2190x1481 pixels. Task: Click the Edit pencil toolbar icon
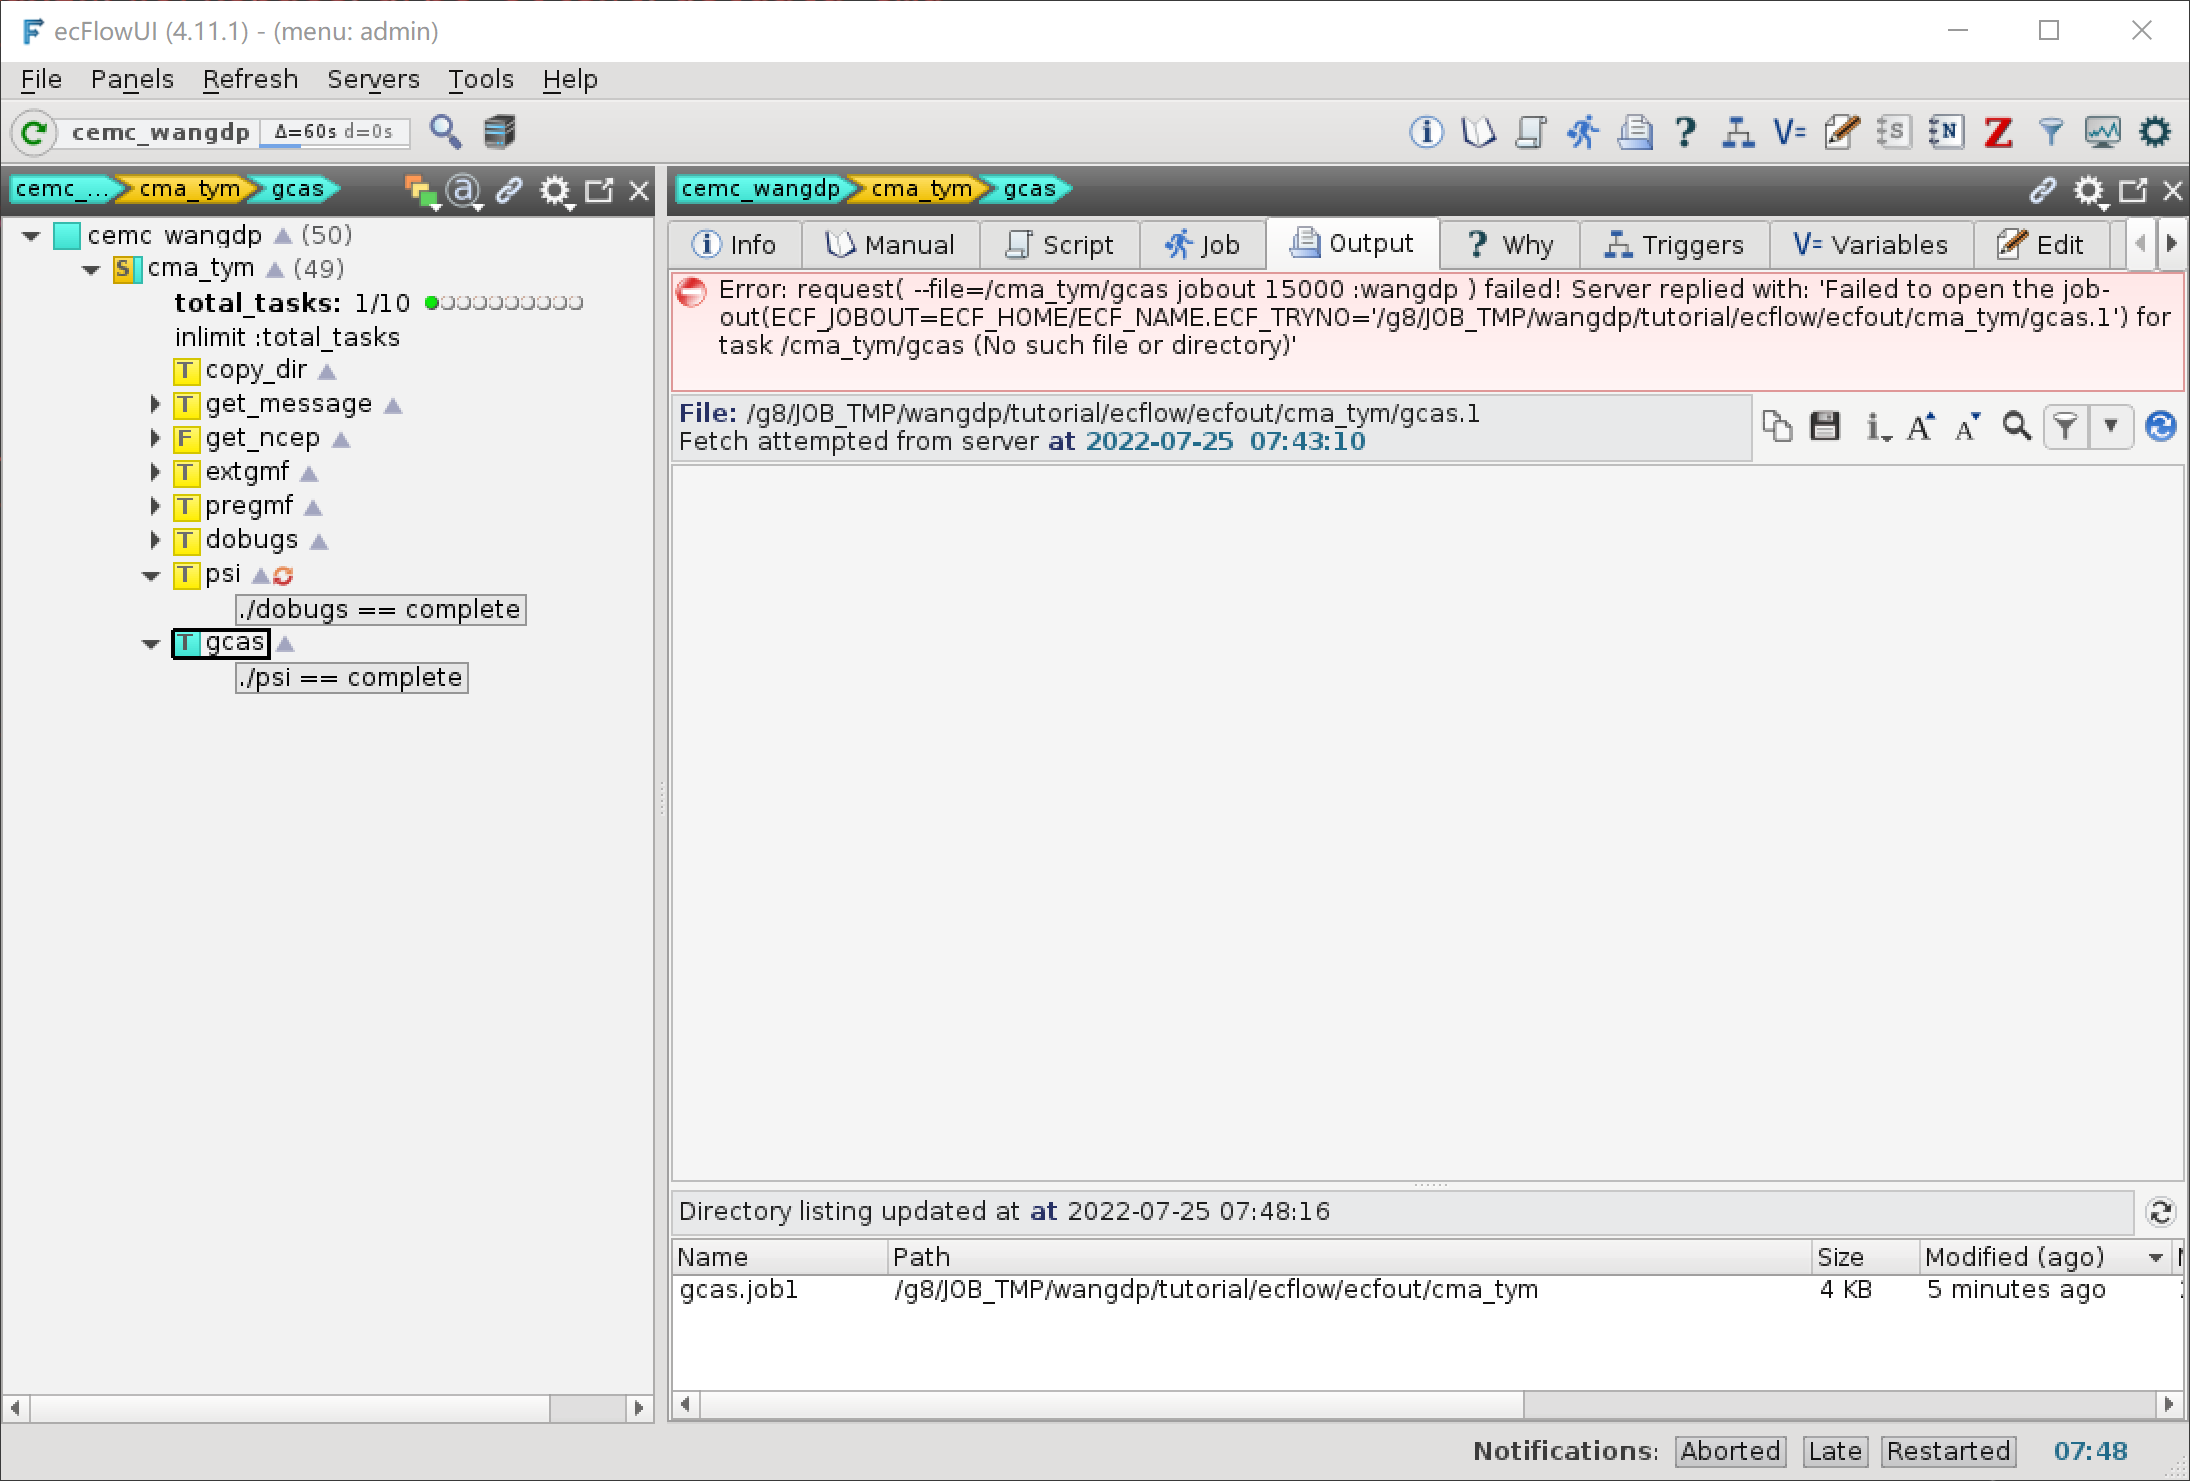tap(1842, 132)
